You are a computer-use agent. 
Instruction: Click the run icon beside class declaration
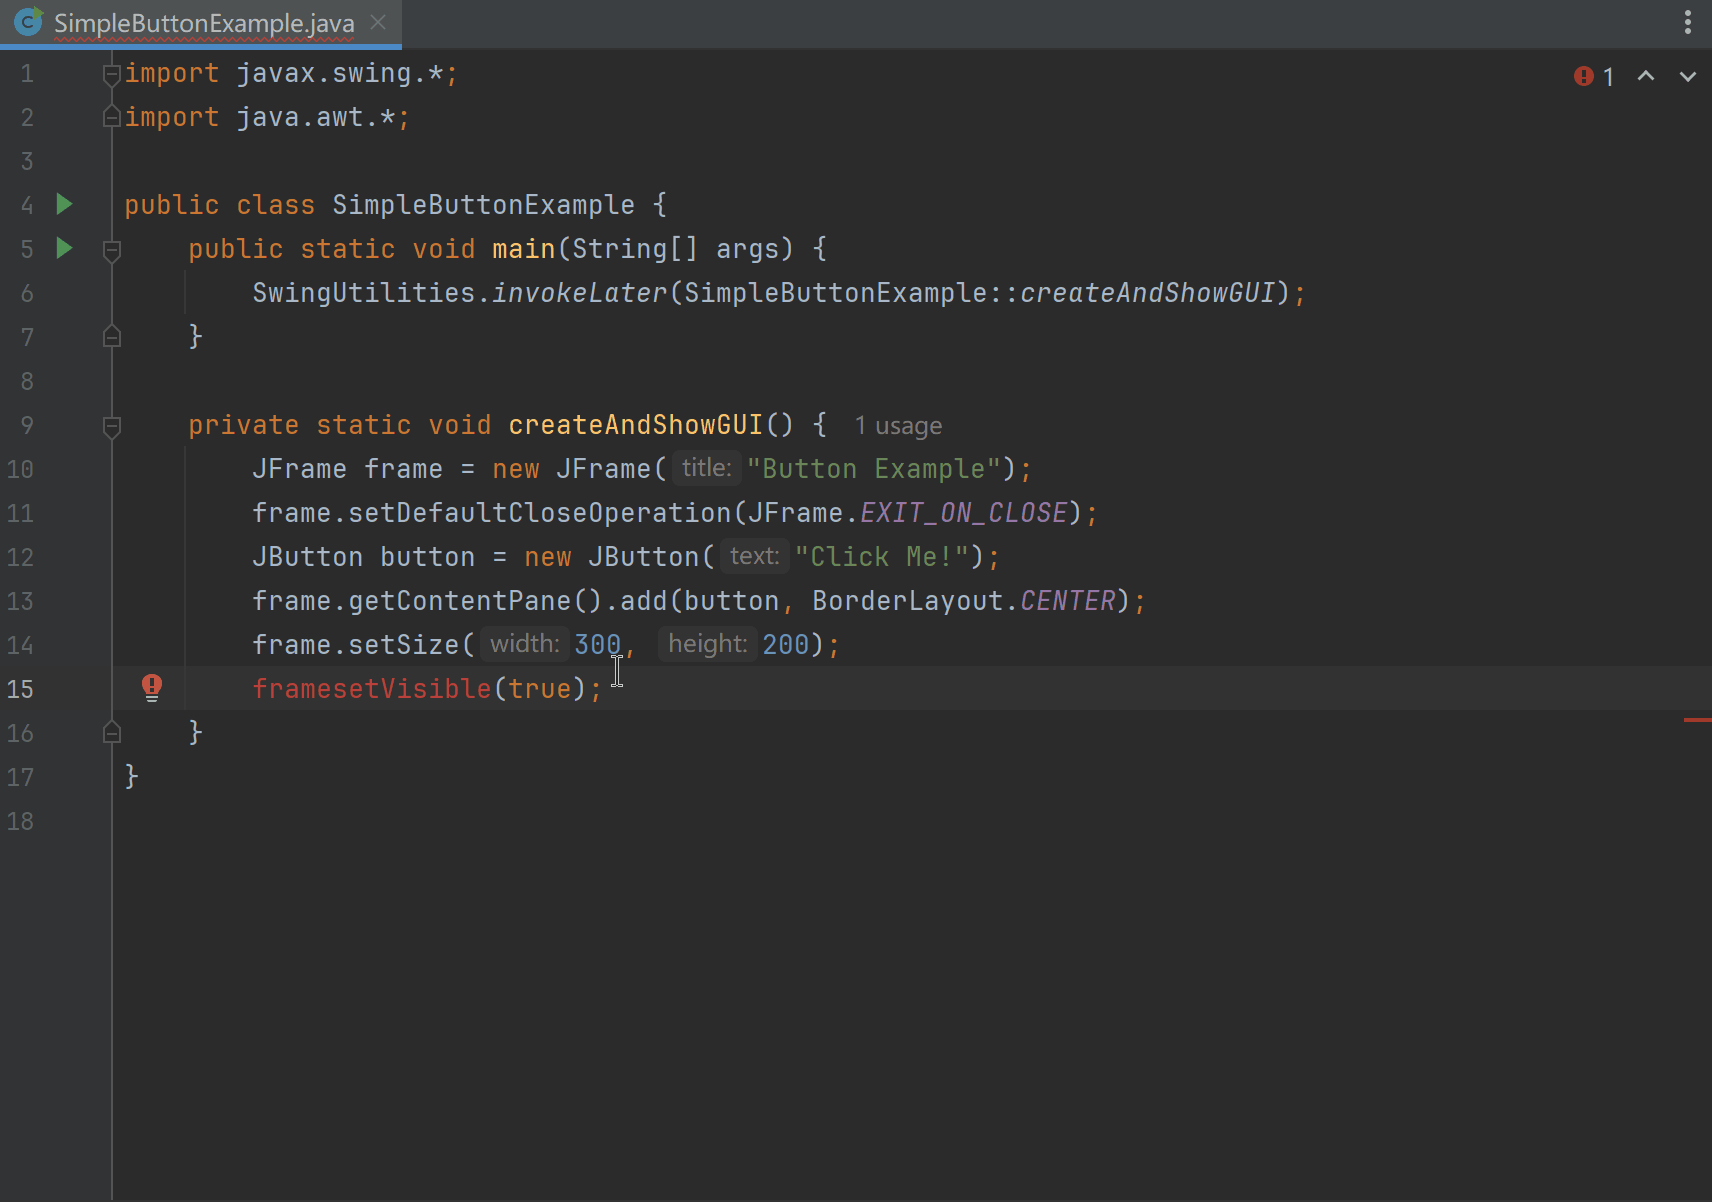click(64, 205)
